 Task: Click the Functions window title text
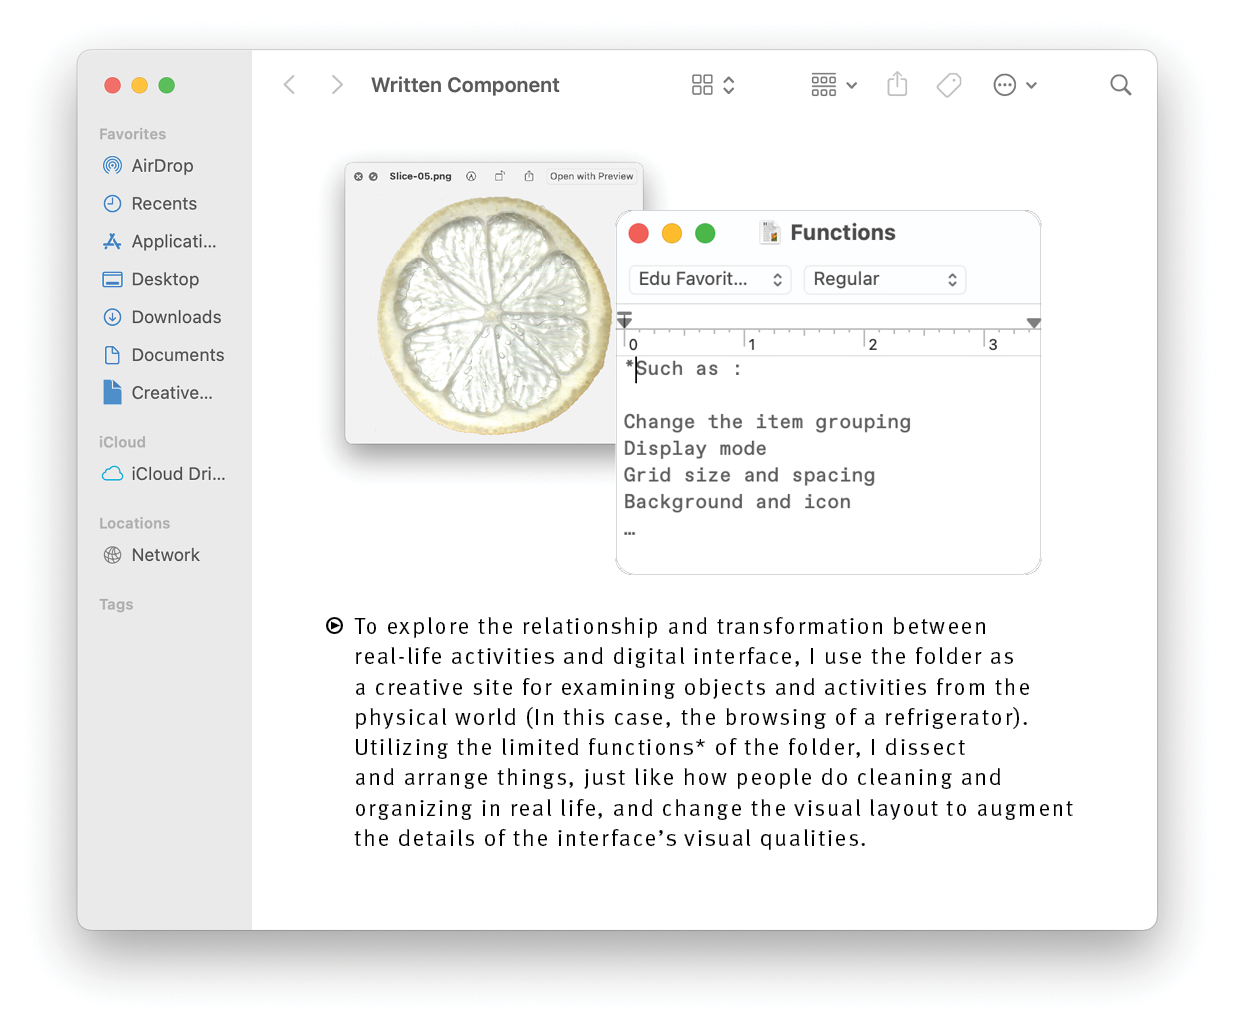(x=843, y=233)
